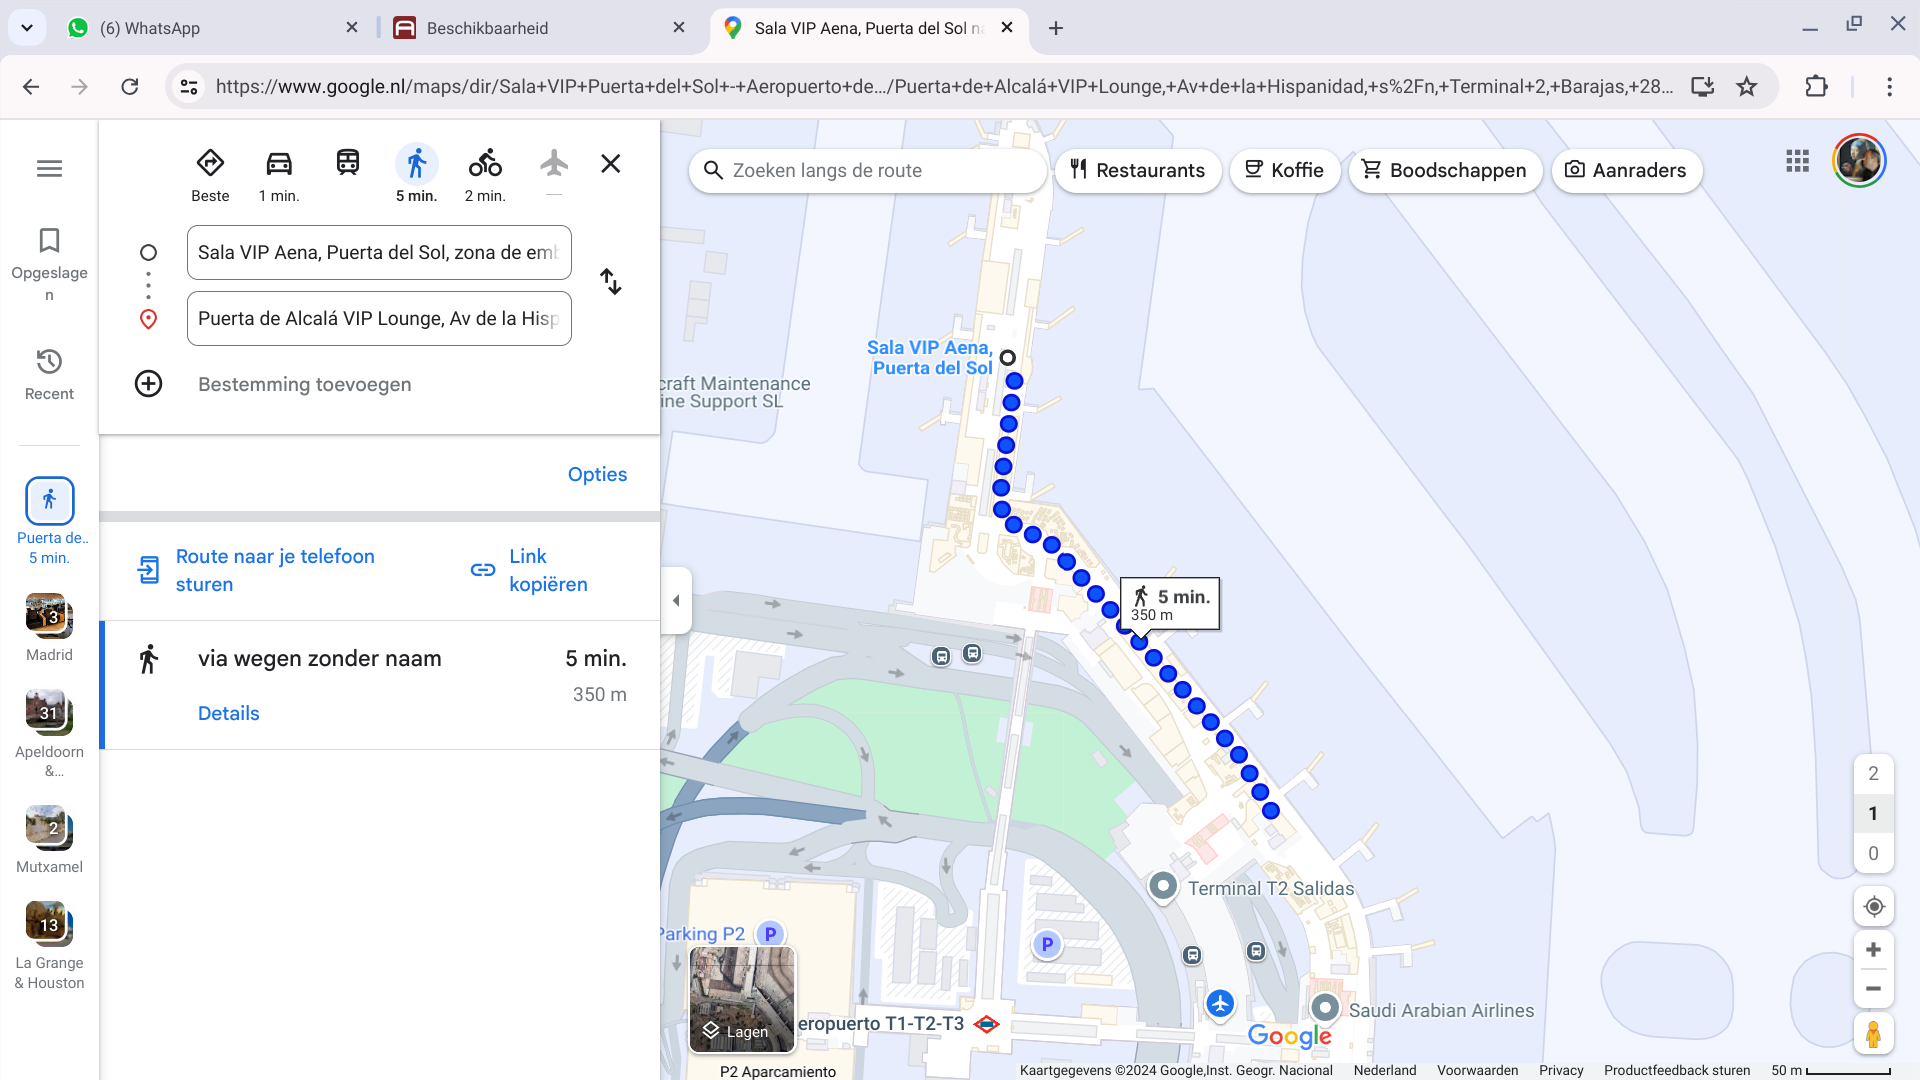This screenshot has width=1920, height=1080.
Task: Click the Bestemming toevoegen field
Action: (x=304, y=384)
